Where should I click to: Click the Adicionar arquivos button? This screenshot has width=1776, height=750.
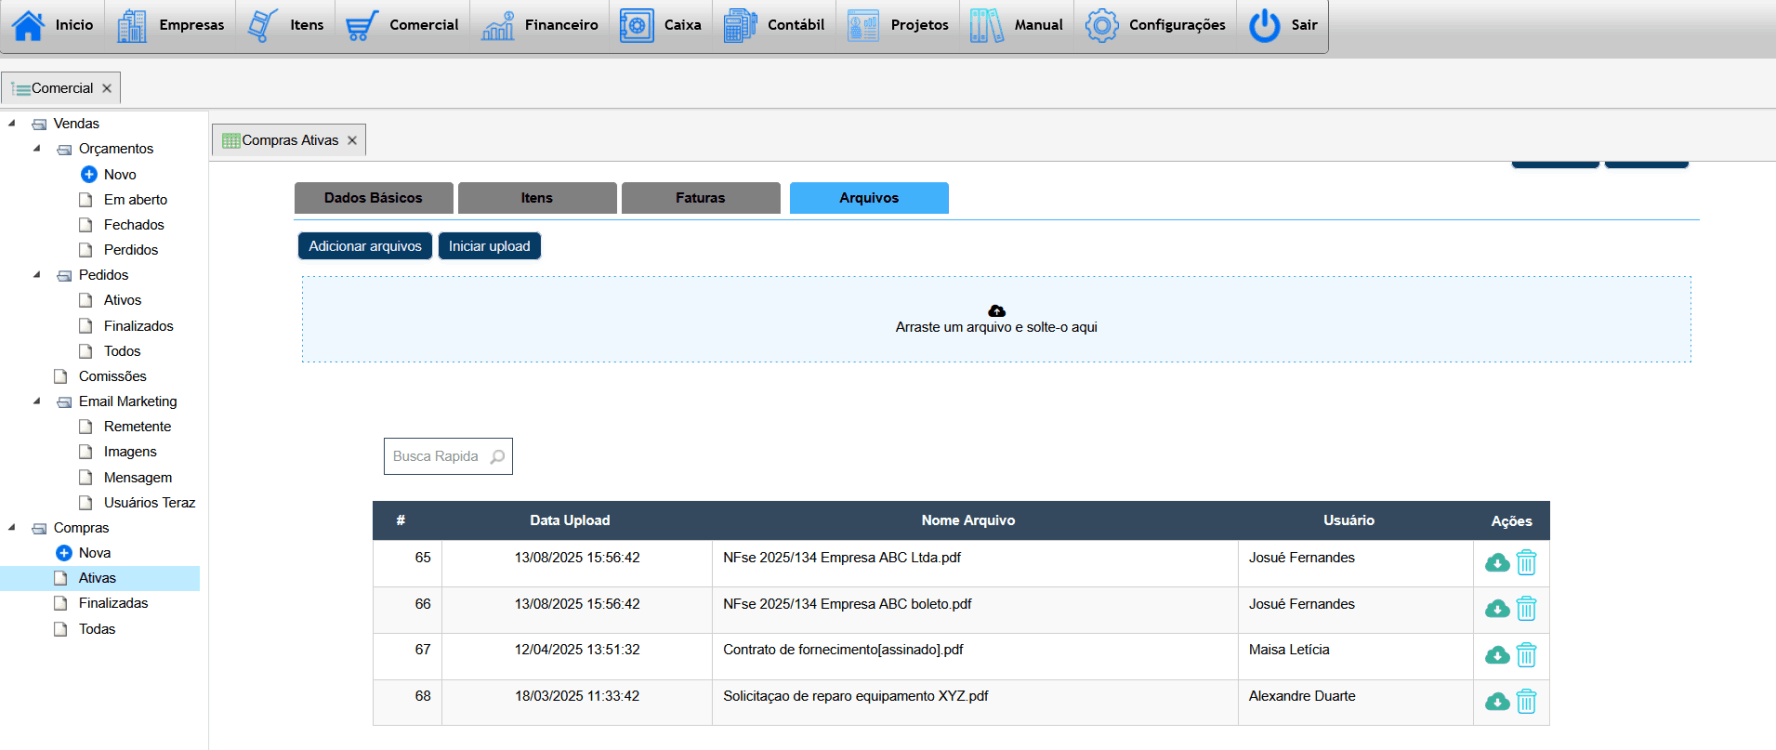(365, 246)
